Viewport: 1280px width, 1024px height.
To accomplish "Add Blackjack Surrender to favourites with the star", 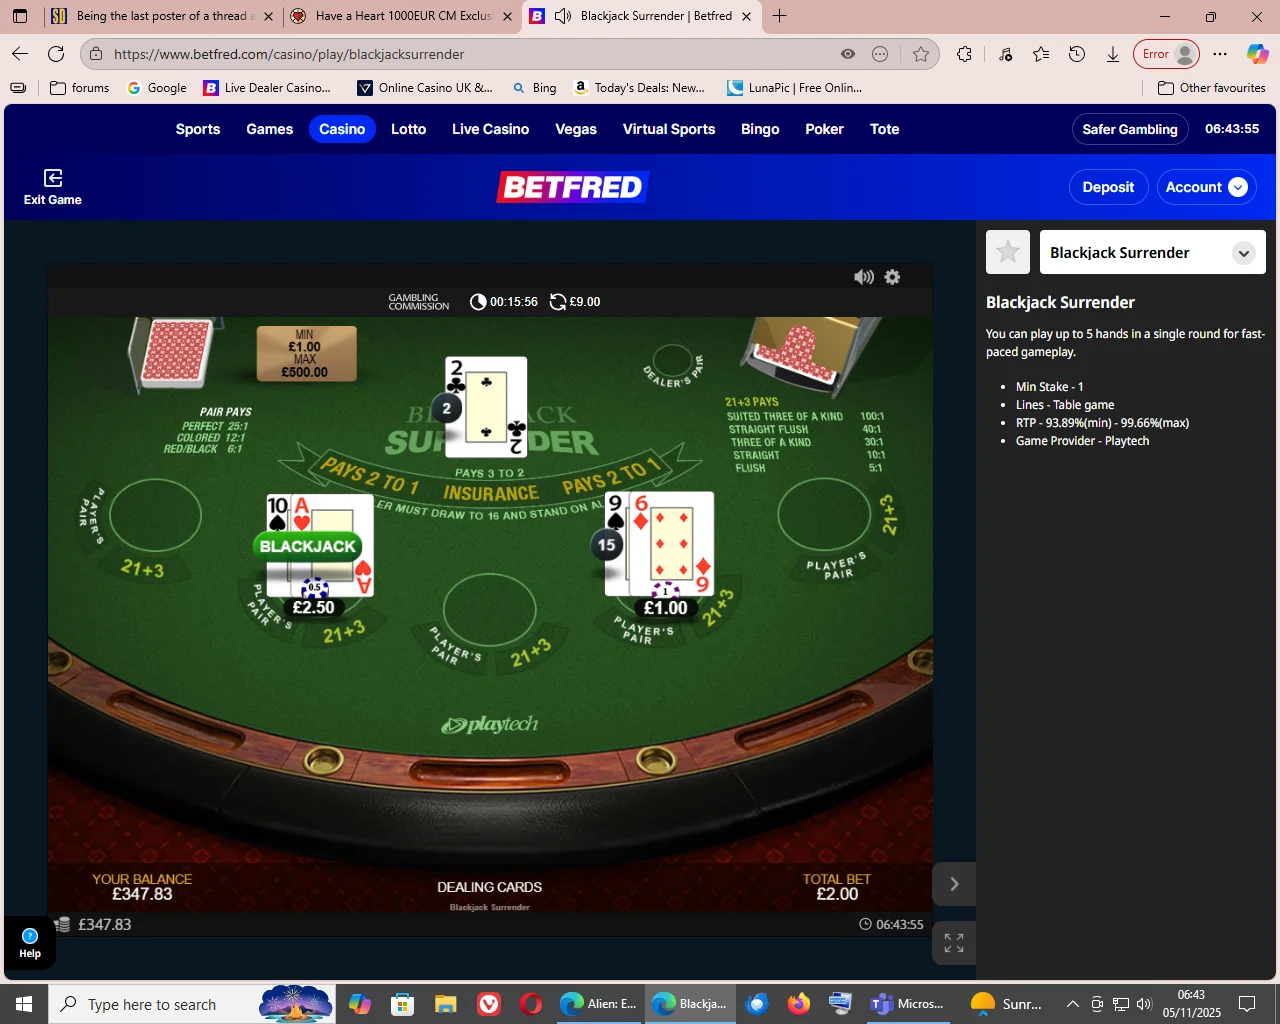I will 1008,252.
